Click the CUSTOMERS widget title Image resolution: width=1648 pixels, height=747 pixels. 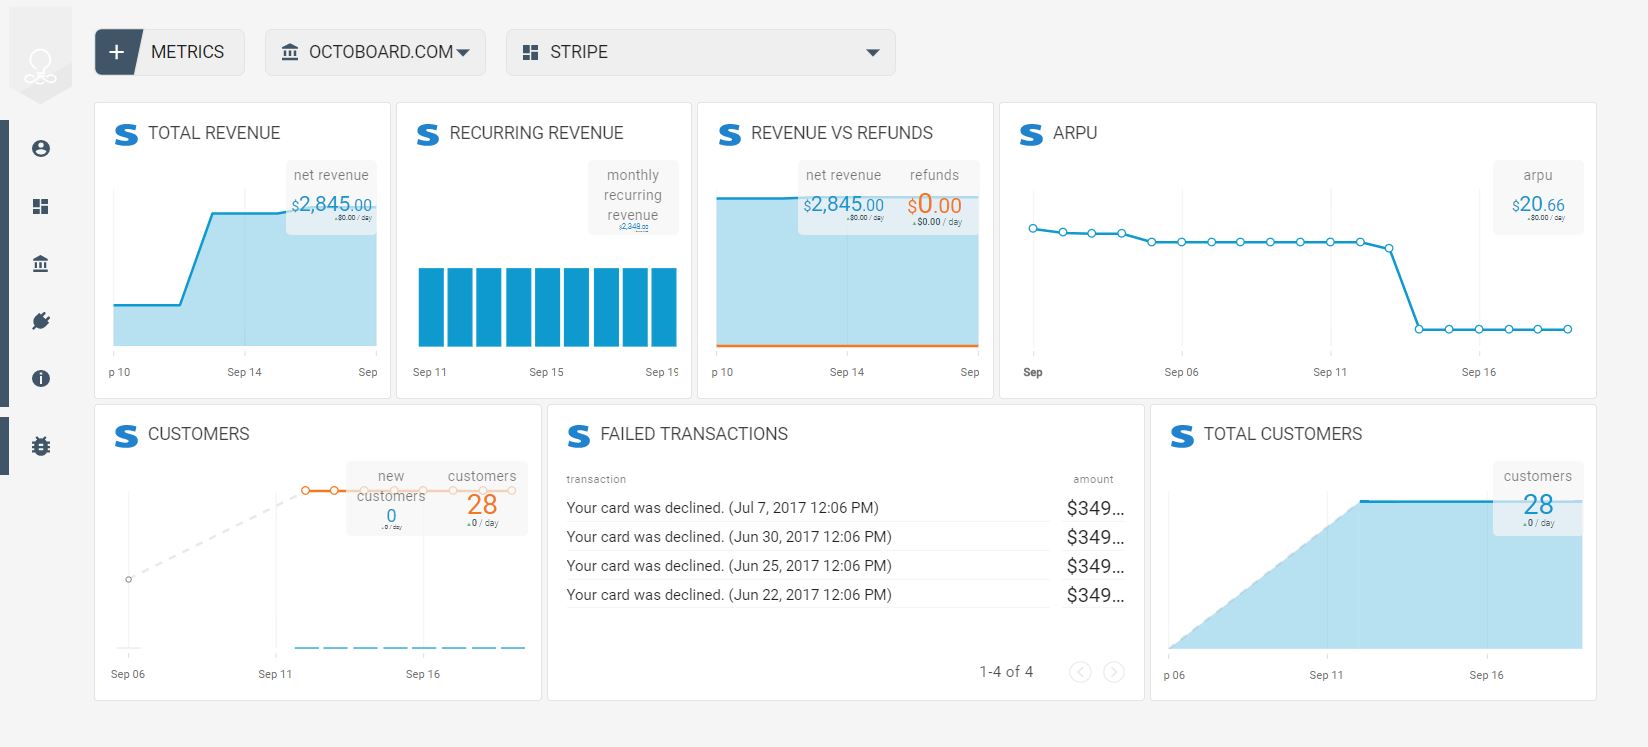[199, 434]
